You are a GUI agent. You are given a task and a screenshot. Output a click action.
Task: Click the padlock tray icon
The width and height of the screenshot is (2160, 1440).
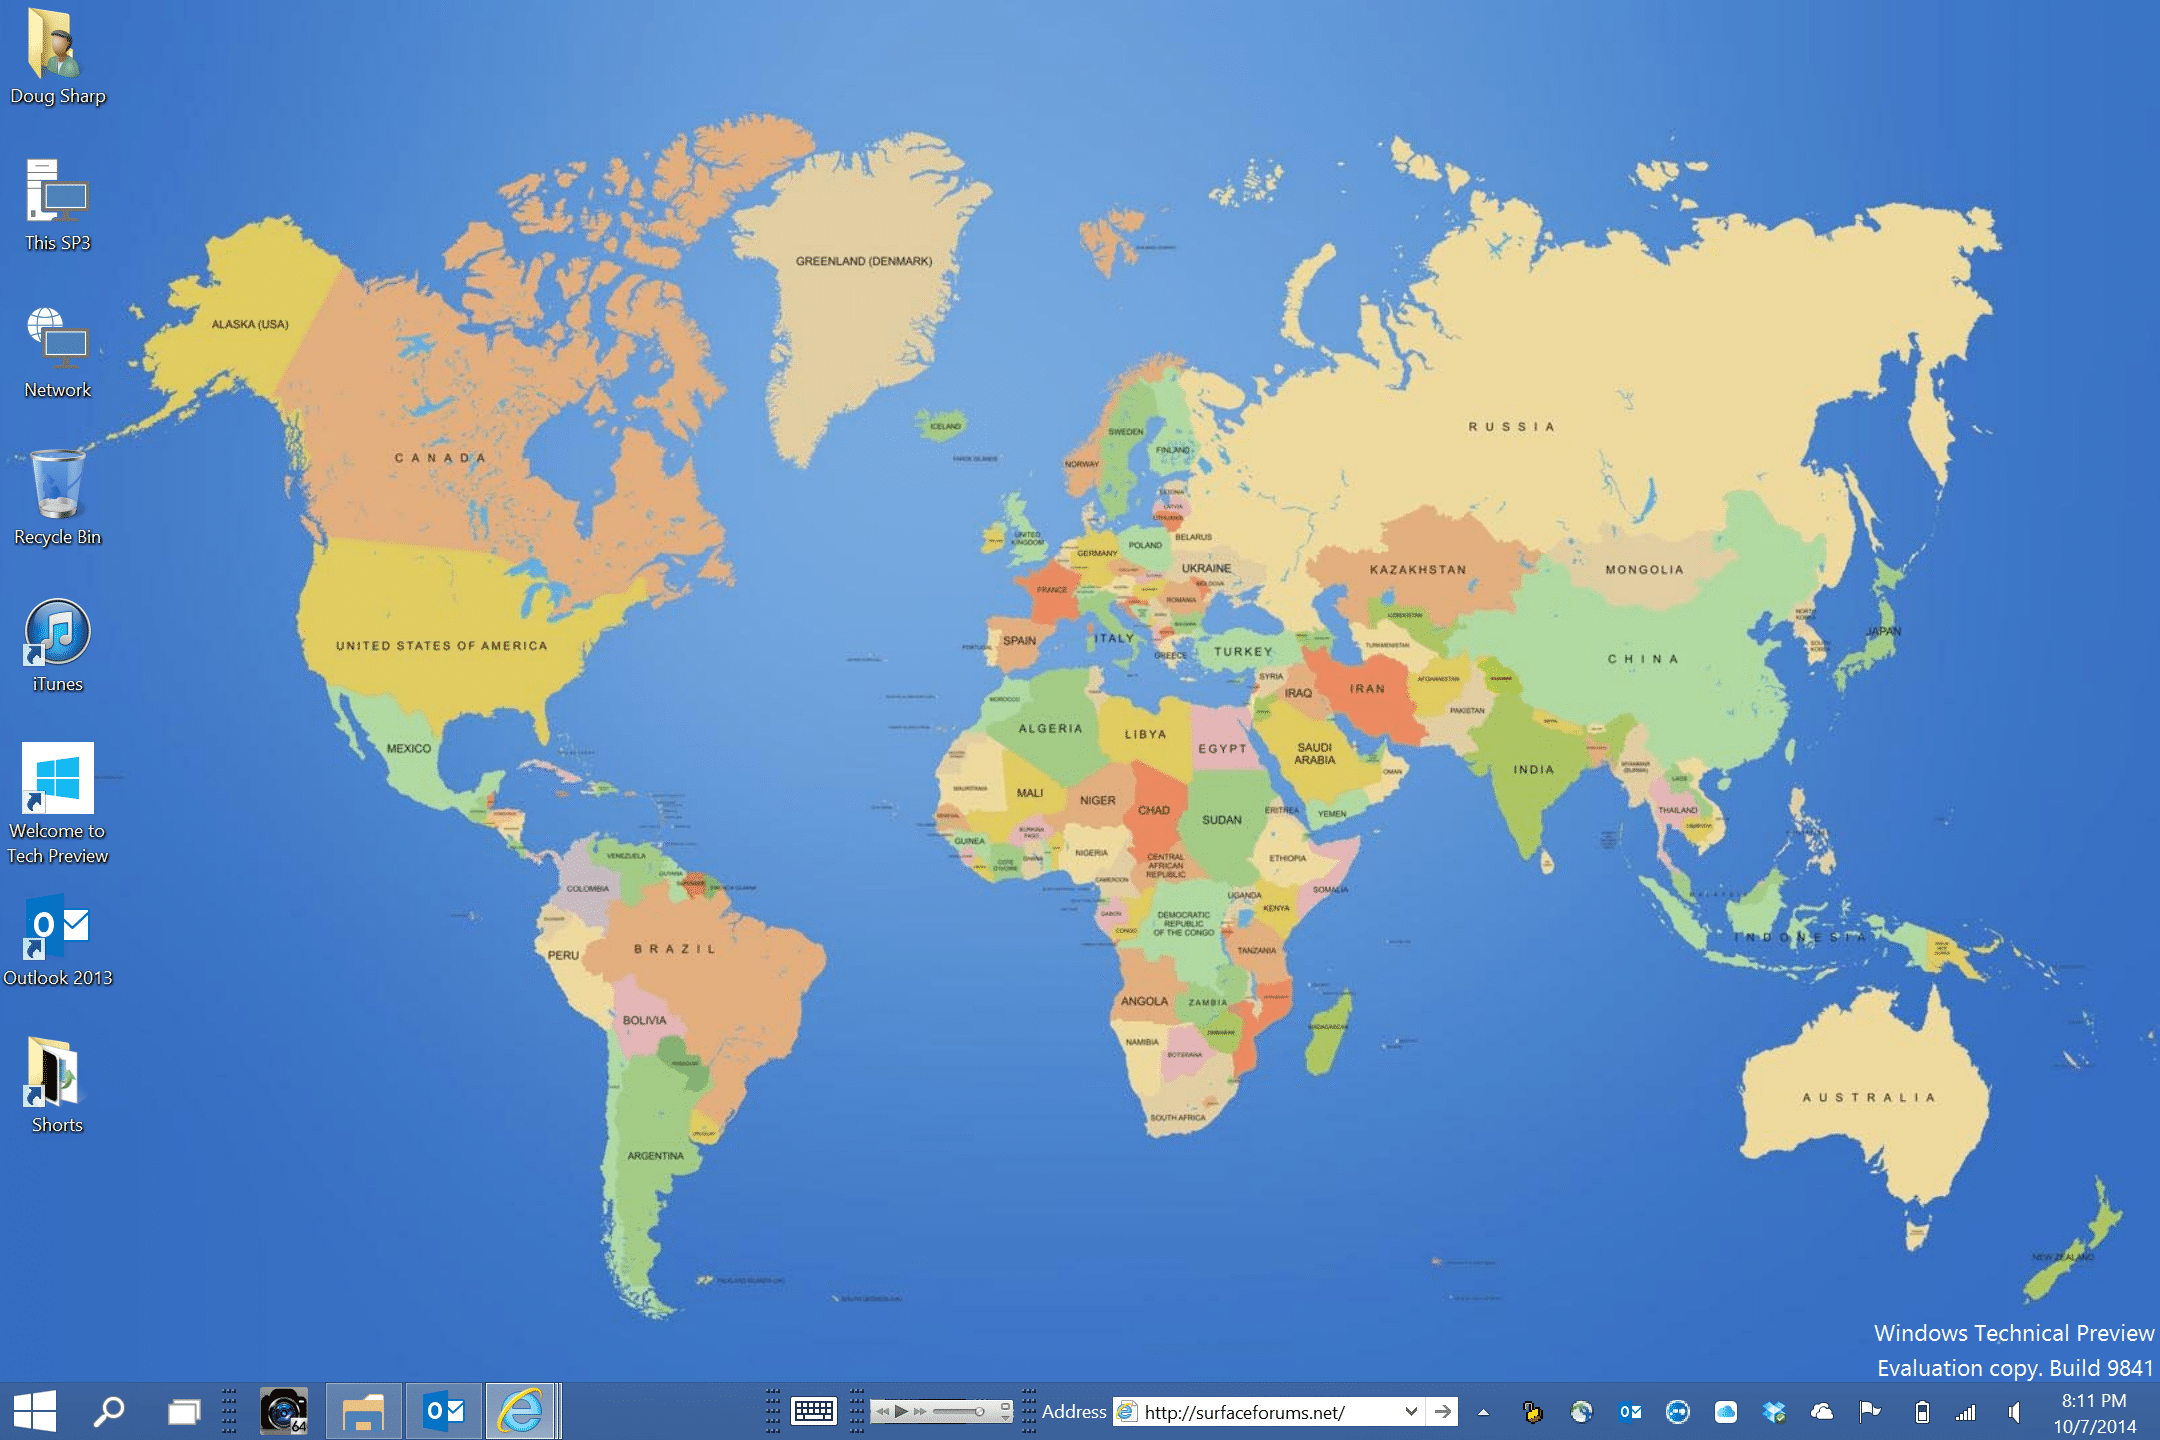click(1533, 1412)
